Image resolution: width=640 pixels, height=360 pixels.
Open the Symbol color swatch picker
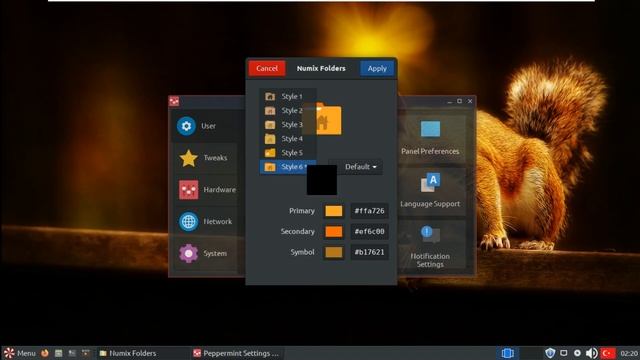point(334,252)
